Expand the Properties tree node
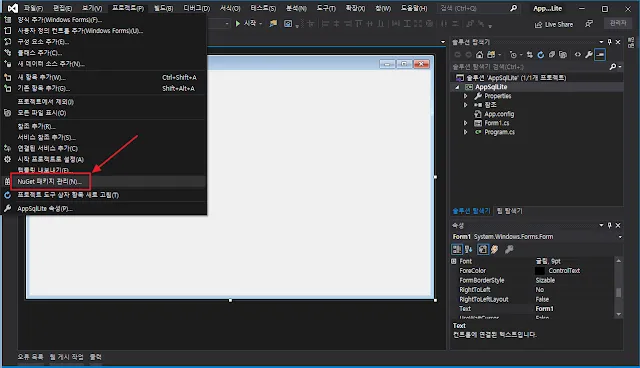640x368 pixels. coord(465,96)
